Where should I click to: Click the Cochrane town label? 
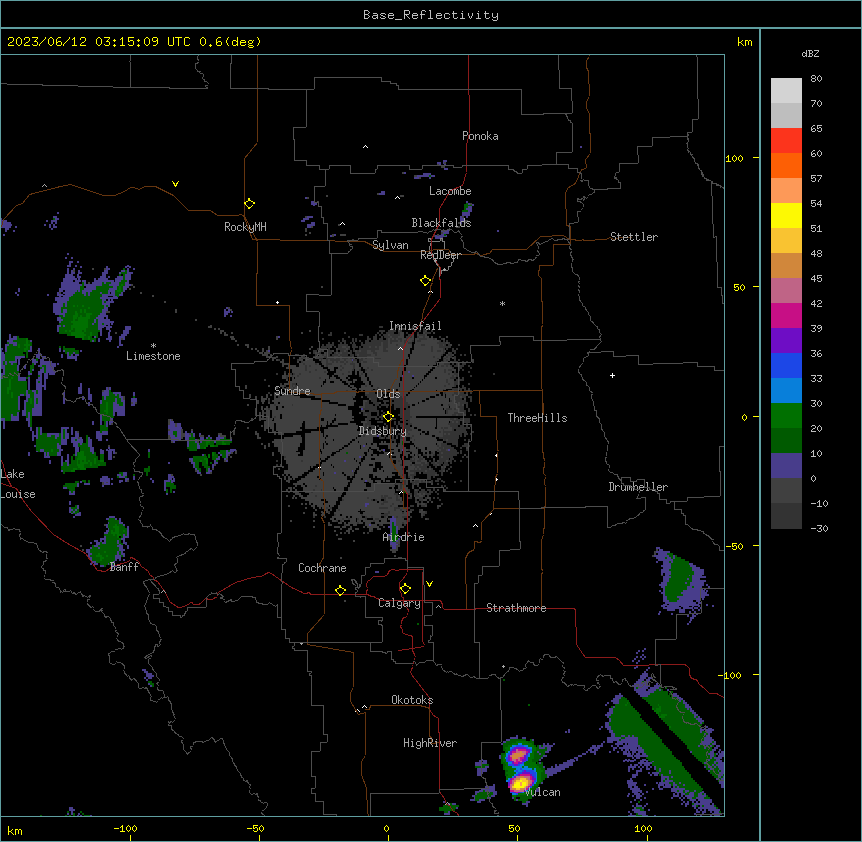click(x=322, y=568)
